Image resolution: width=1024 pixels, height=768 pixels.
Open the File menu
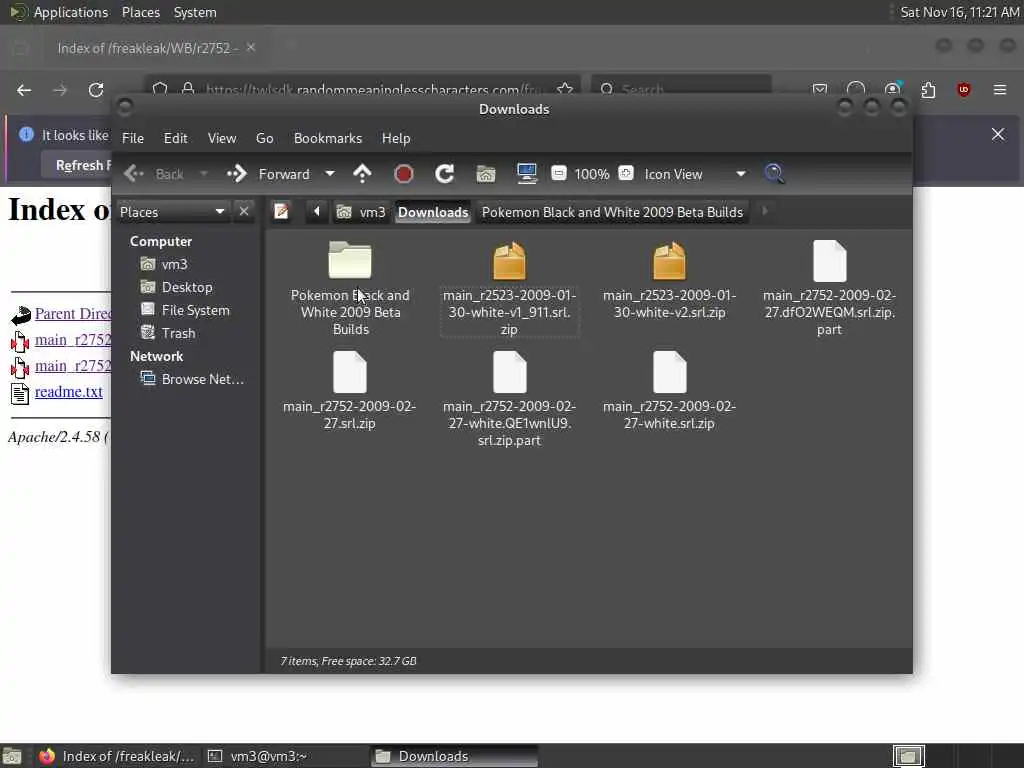point(133,138)
